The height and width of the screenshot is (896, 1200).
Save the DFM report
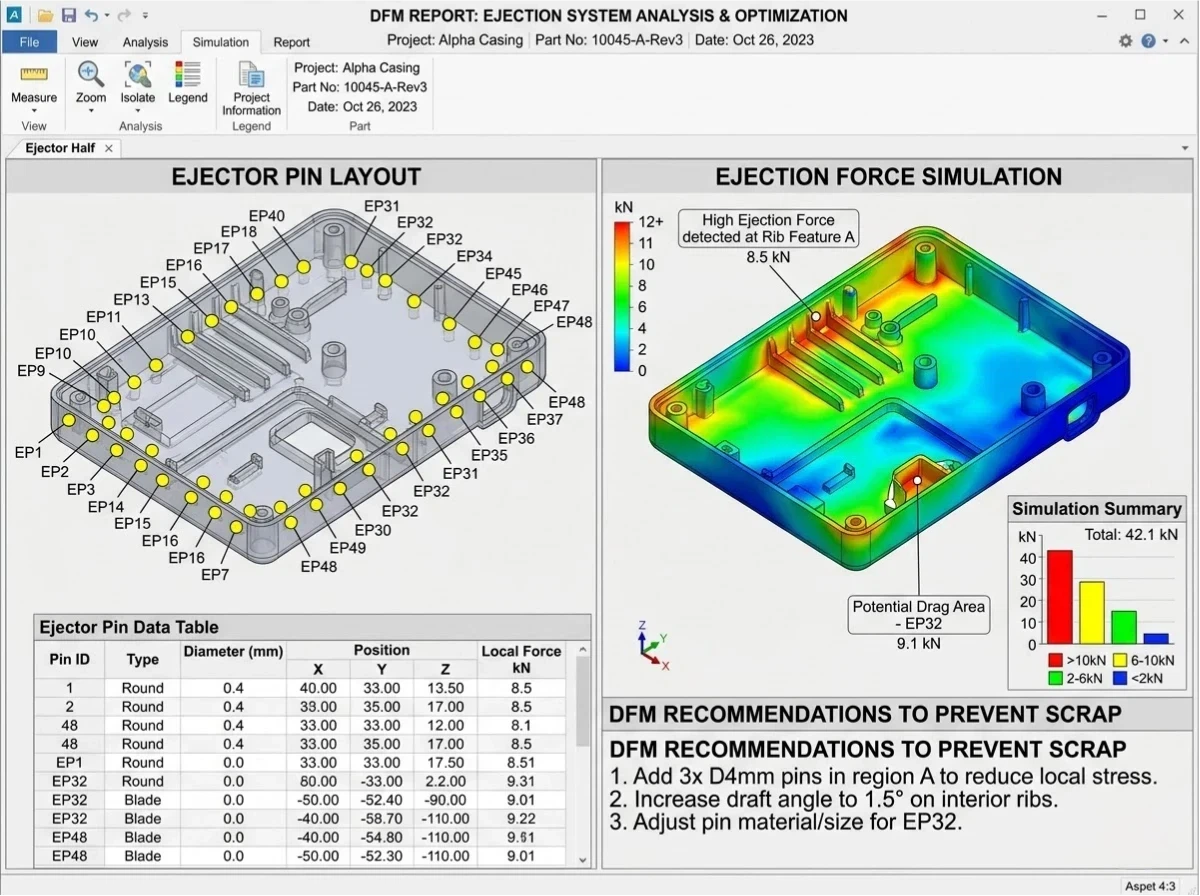68,14
